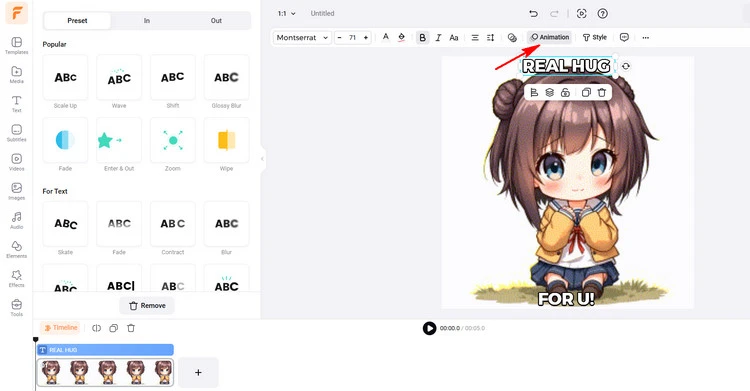Apply the Scale Up animation preset

coord(65,77)
